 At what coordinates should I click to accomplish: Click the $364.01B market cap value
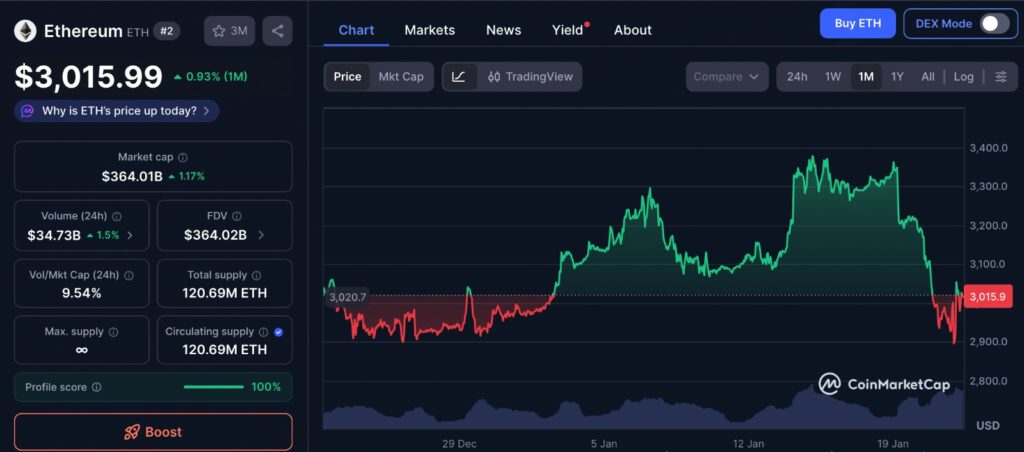[x=132, y=176]
